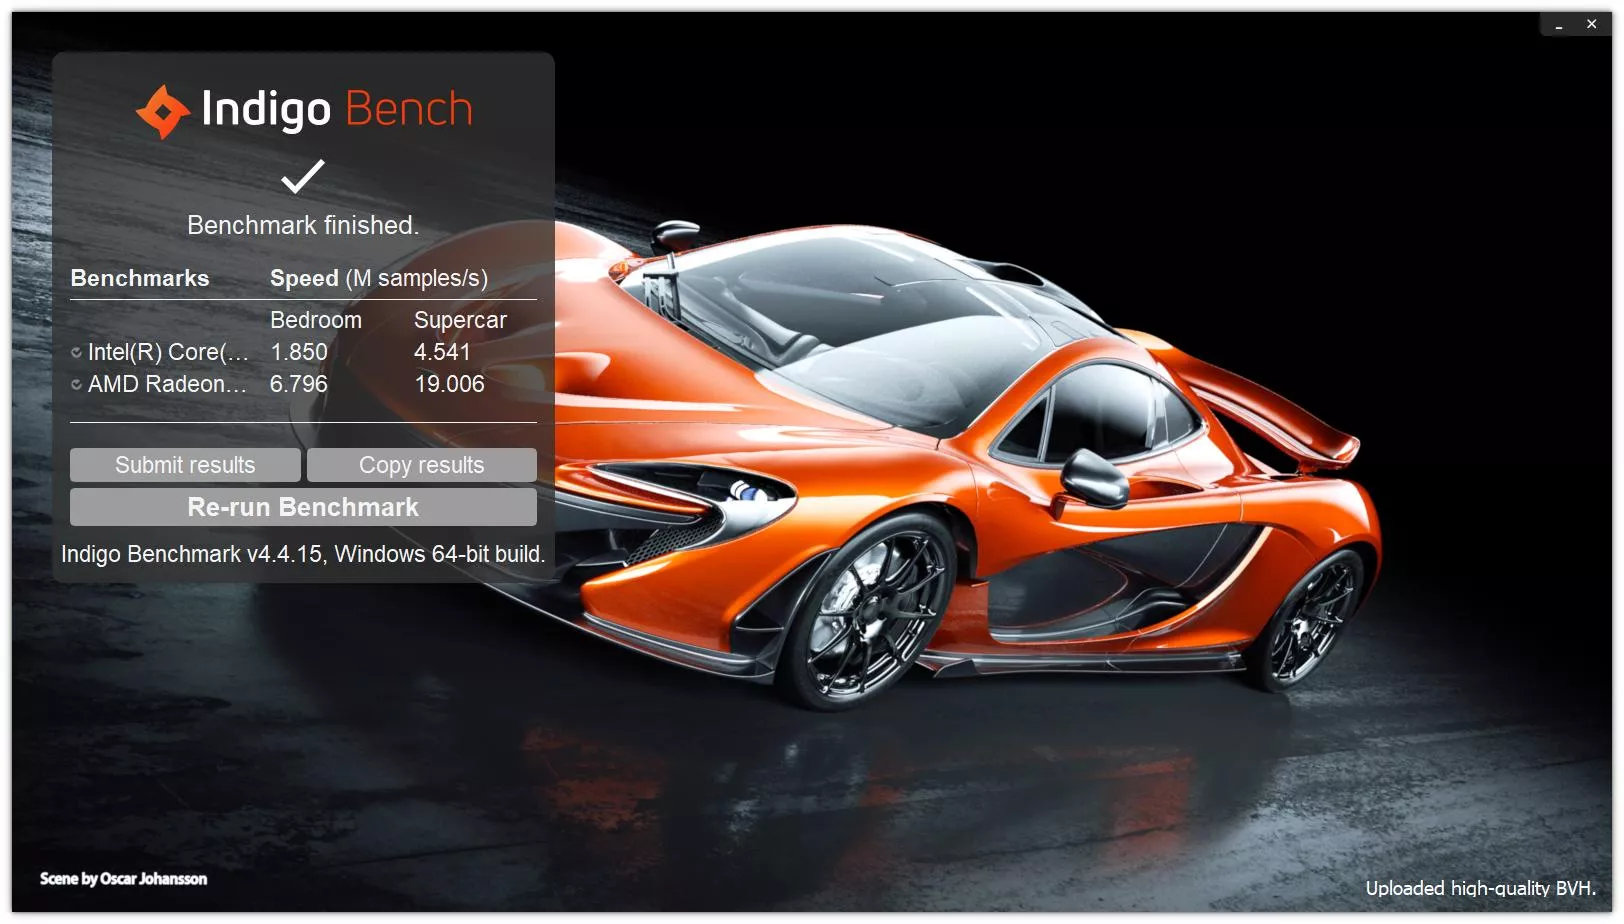Start the Re-run Benchmark button

303,507
